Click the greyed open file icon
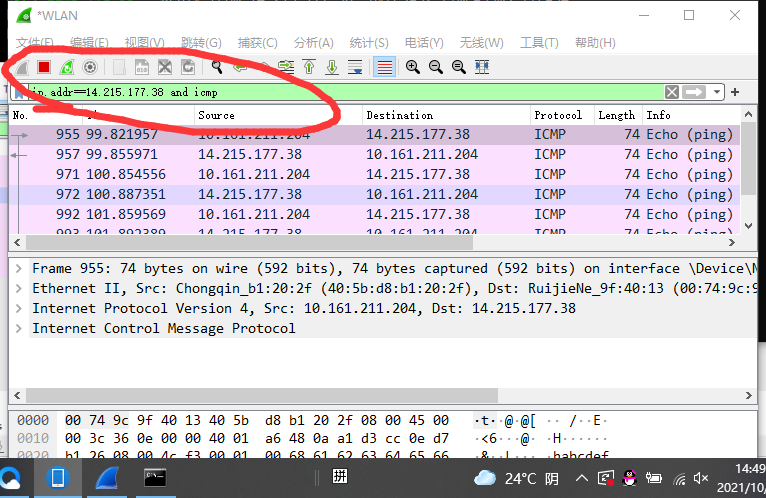 click(119, 67)
